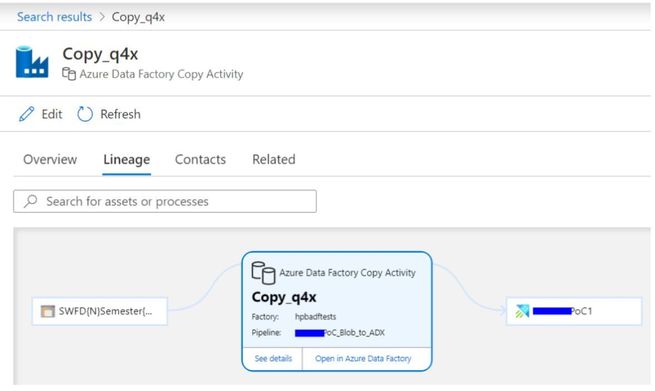Focus the Search for assets or processes field
Image resolution: width=655 pixels, height=391 pixels.
(x=165, y=201)
